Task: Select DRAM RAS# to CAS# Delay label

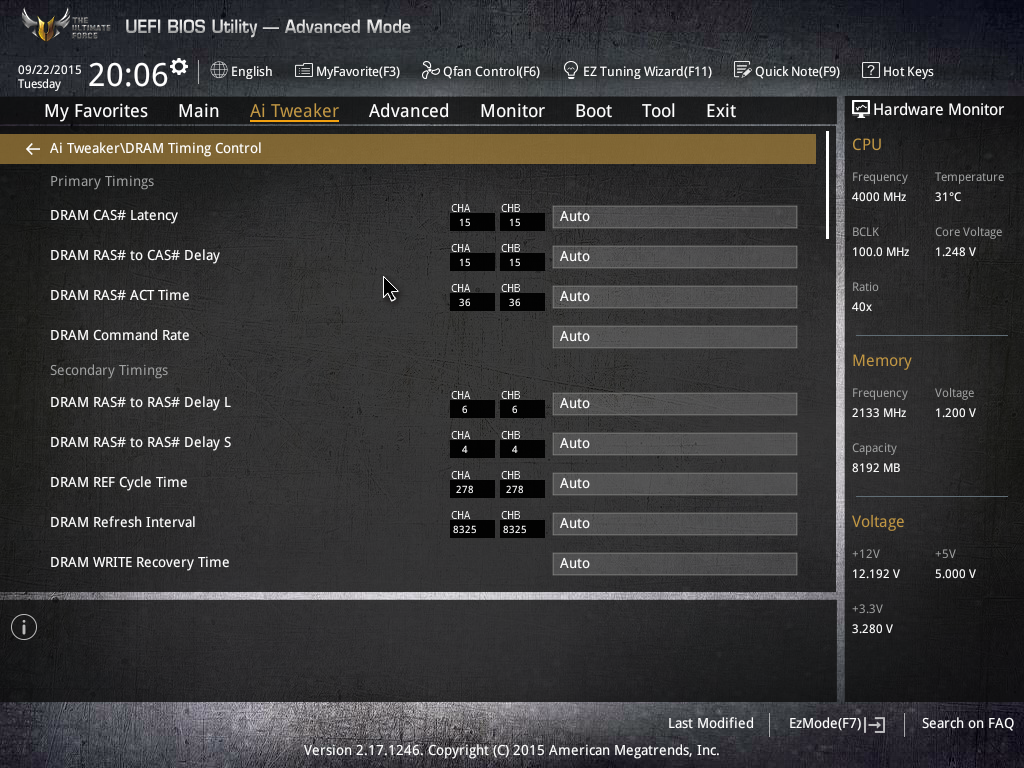Action: coord(135,255)
